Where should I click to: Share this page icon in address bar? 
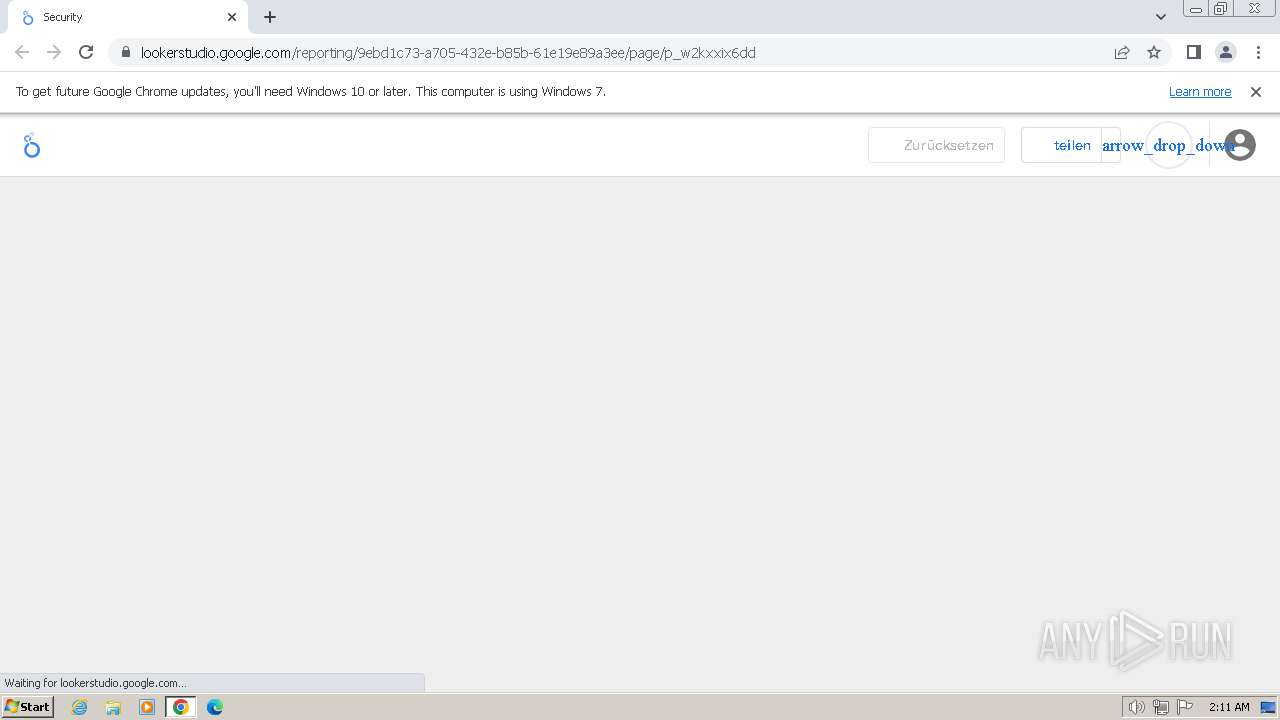pos(1122,52)
